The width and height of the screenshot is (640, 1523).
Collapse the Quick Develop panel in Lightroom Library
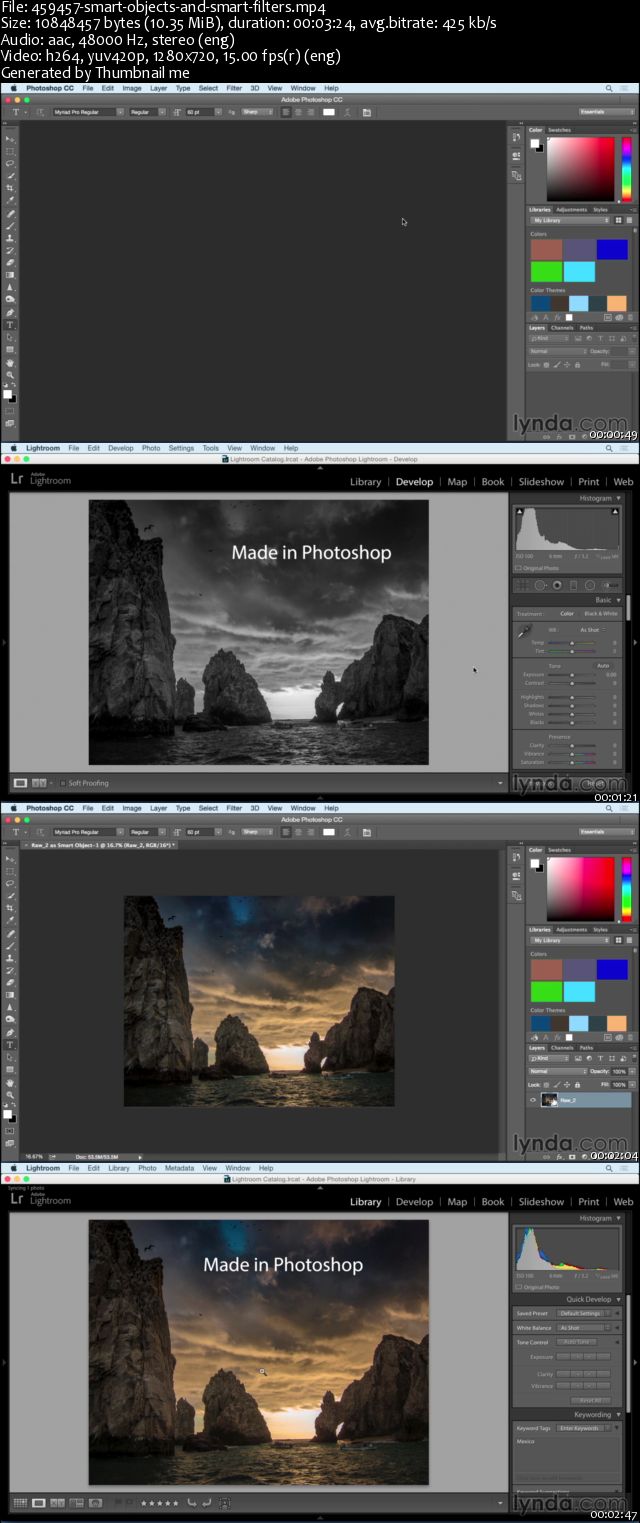click(618, 1299)
